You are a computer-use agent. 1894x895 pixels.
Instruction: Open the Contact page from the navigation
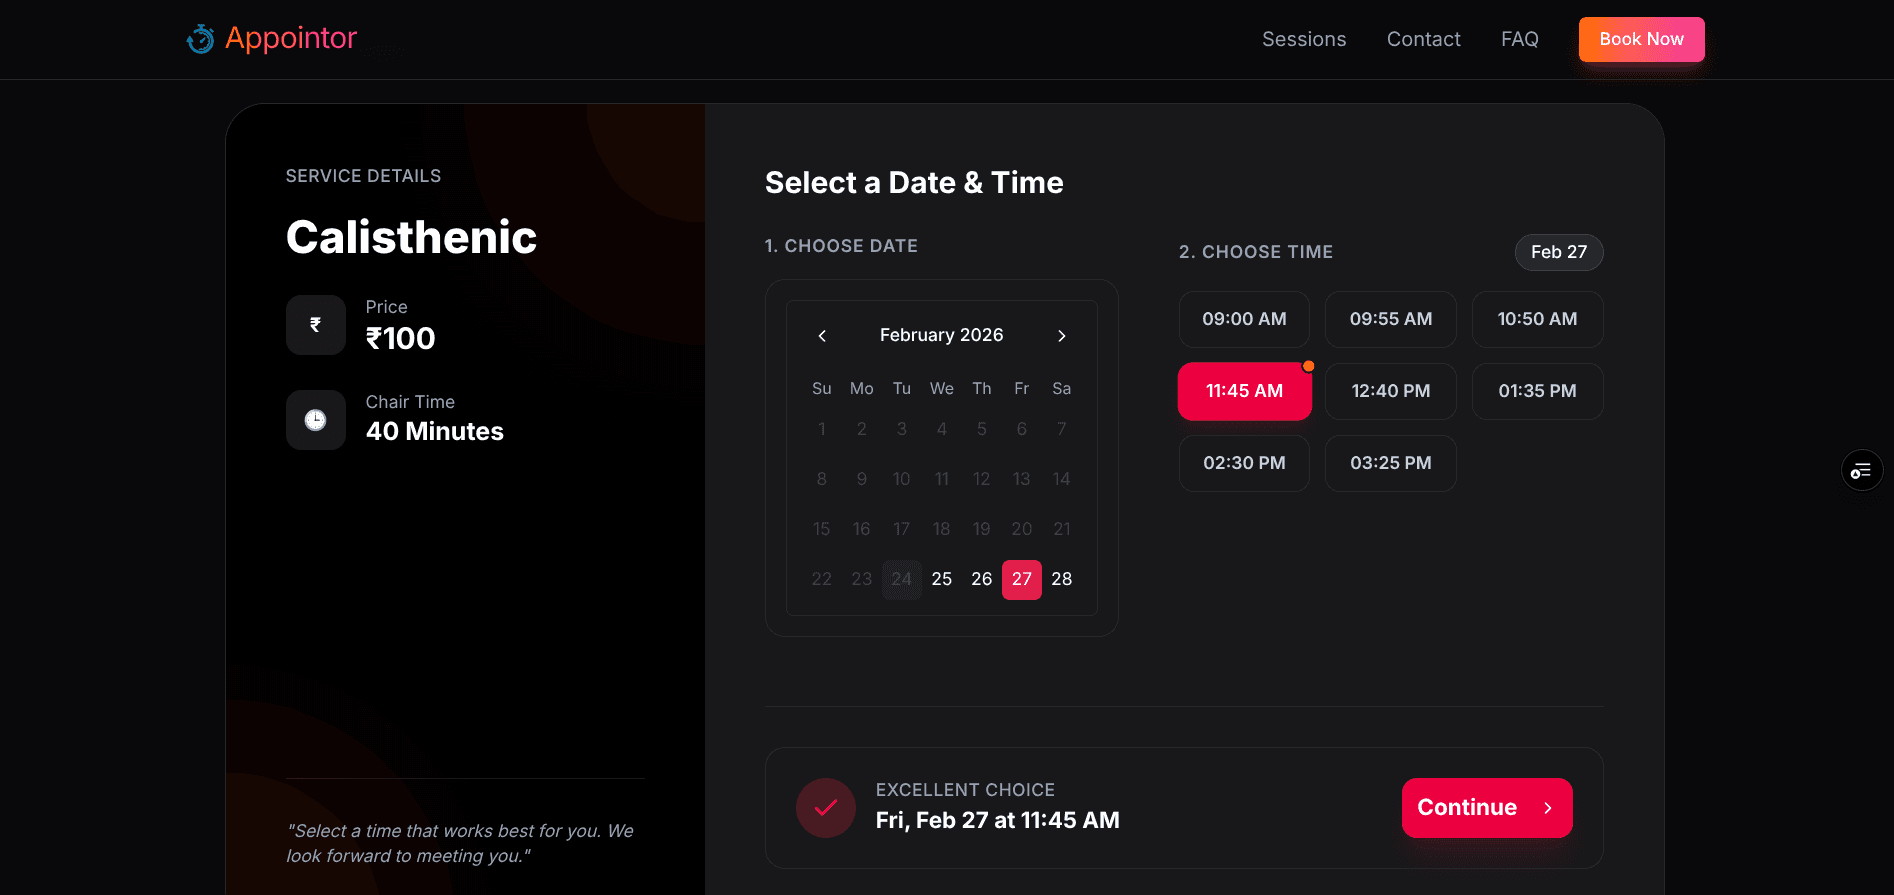coord(1423,39)
